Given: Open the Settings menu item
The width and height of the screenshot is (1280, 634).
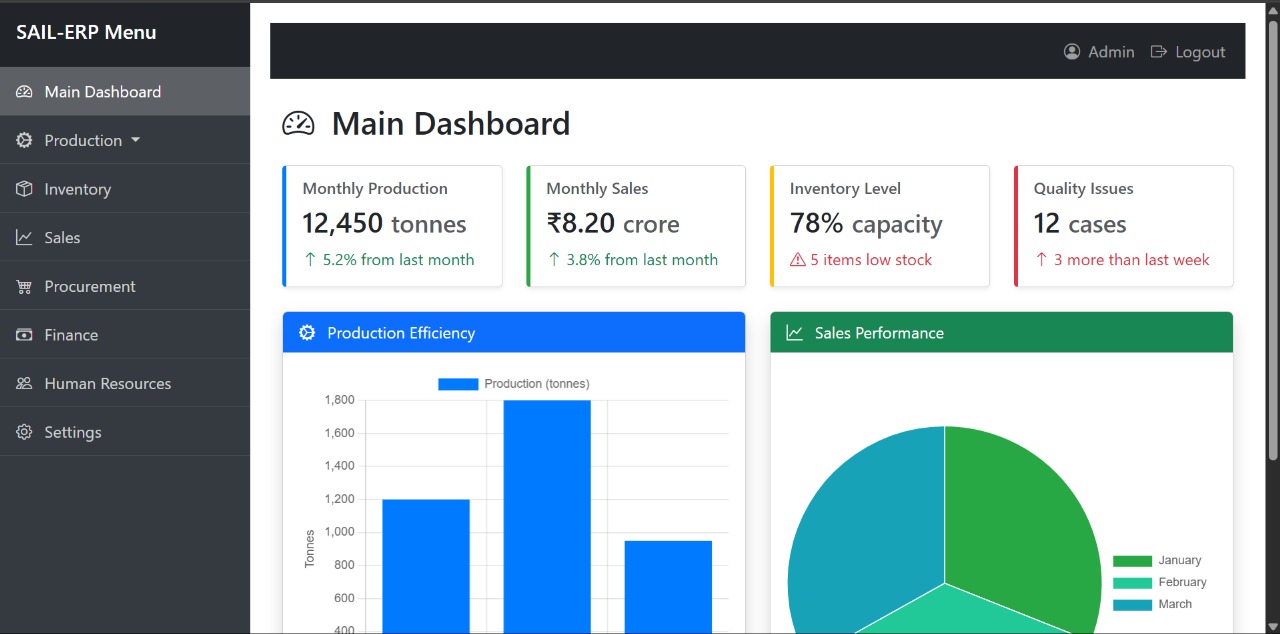Looking at the screenshot, I should pos(125,432).
